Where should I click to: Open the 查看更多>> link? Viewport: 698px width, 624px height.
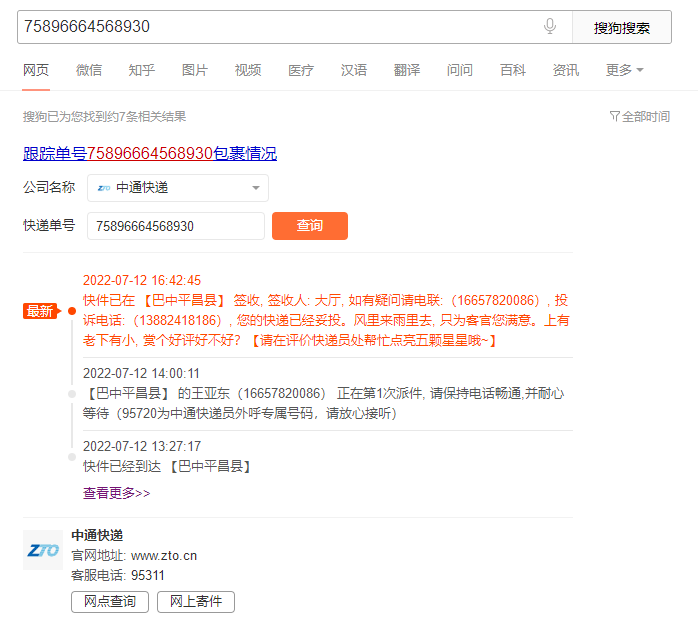click(x=117, y=493)
